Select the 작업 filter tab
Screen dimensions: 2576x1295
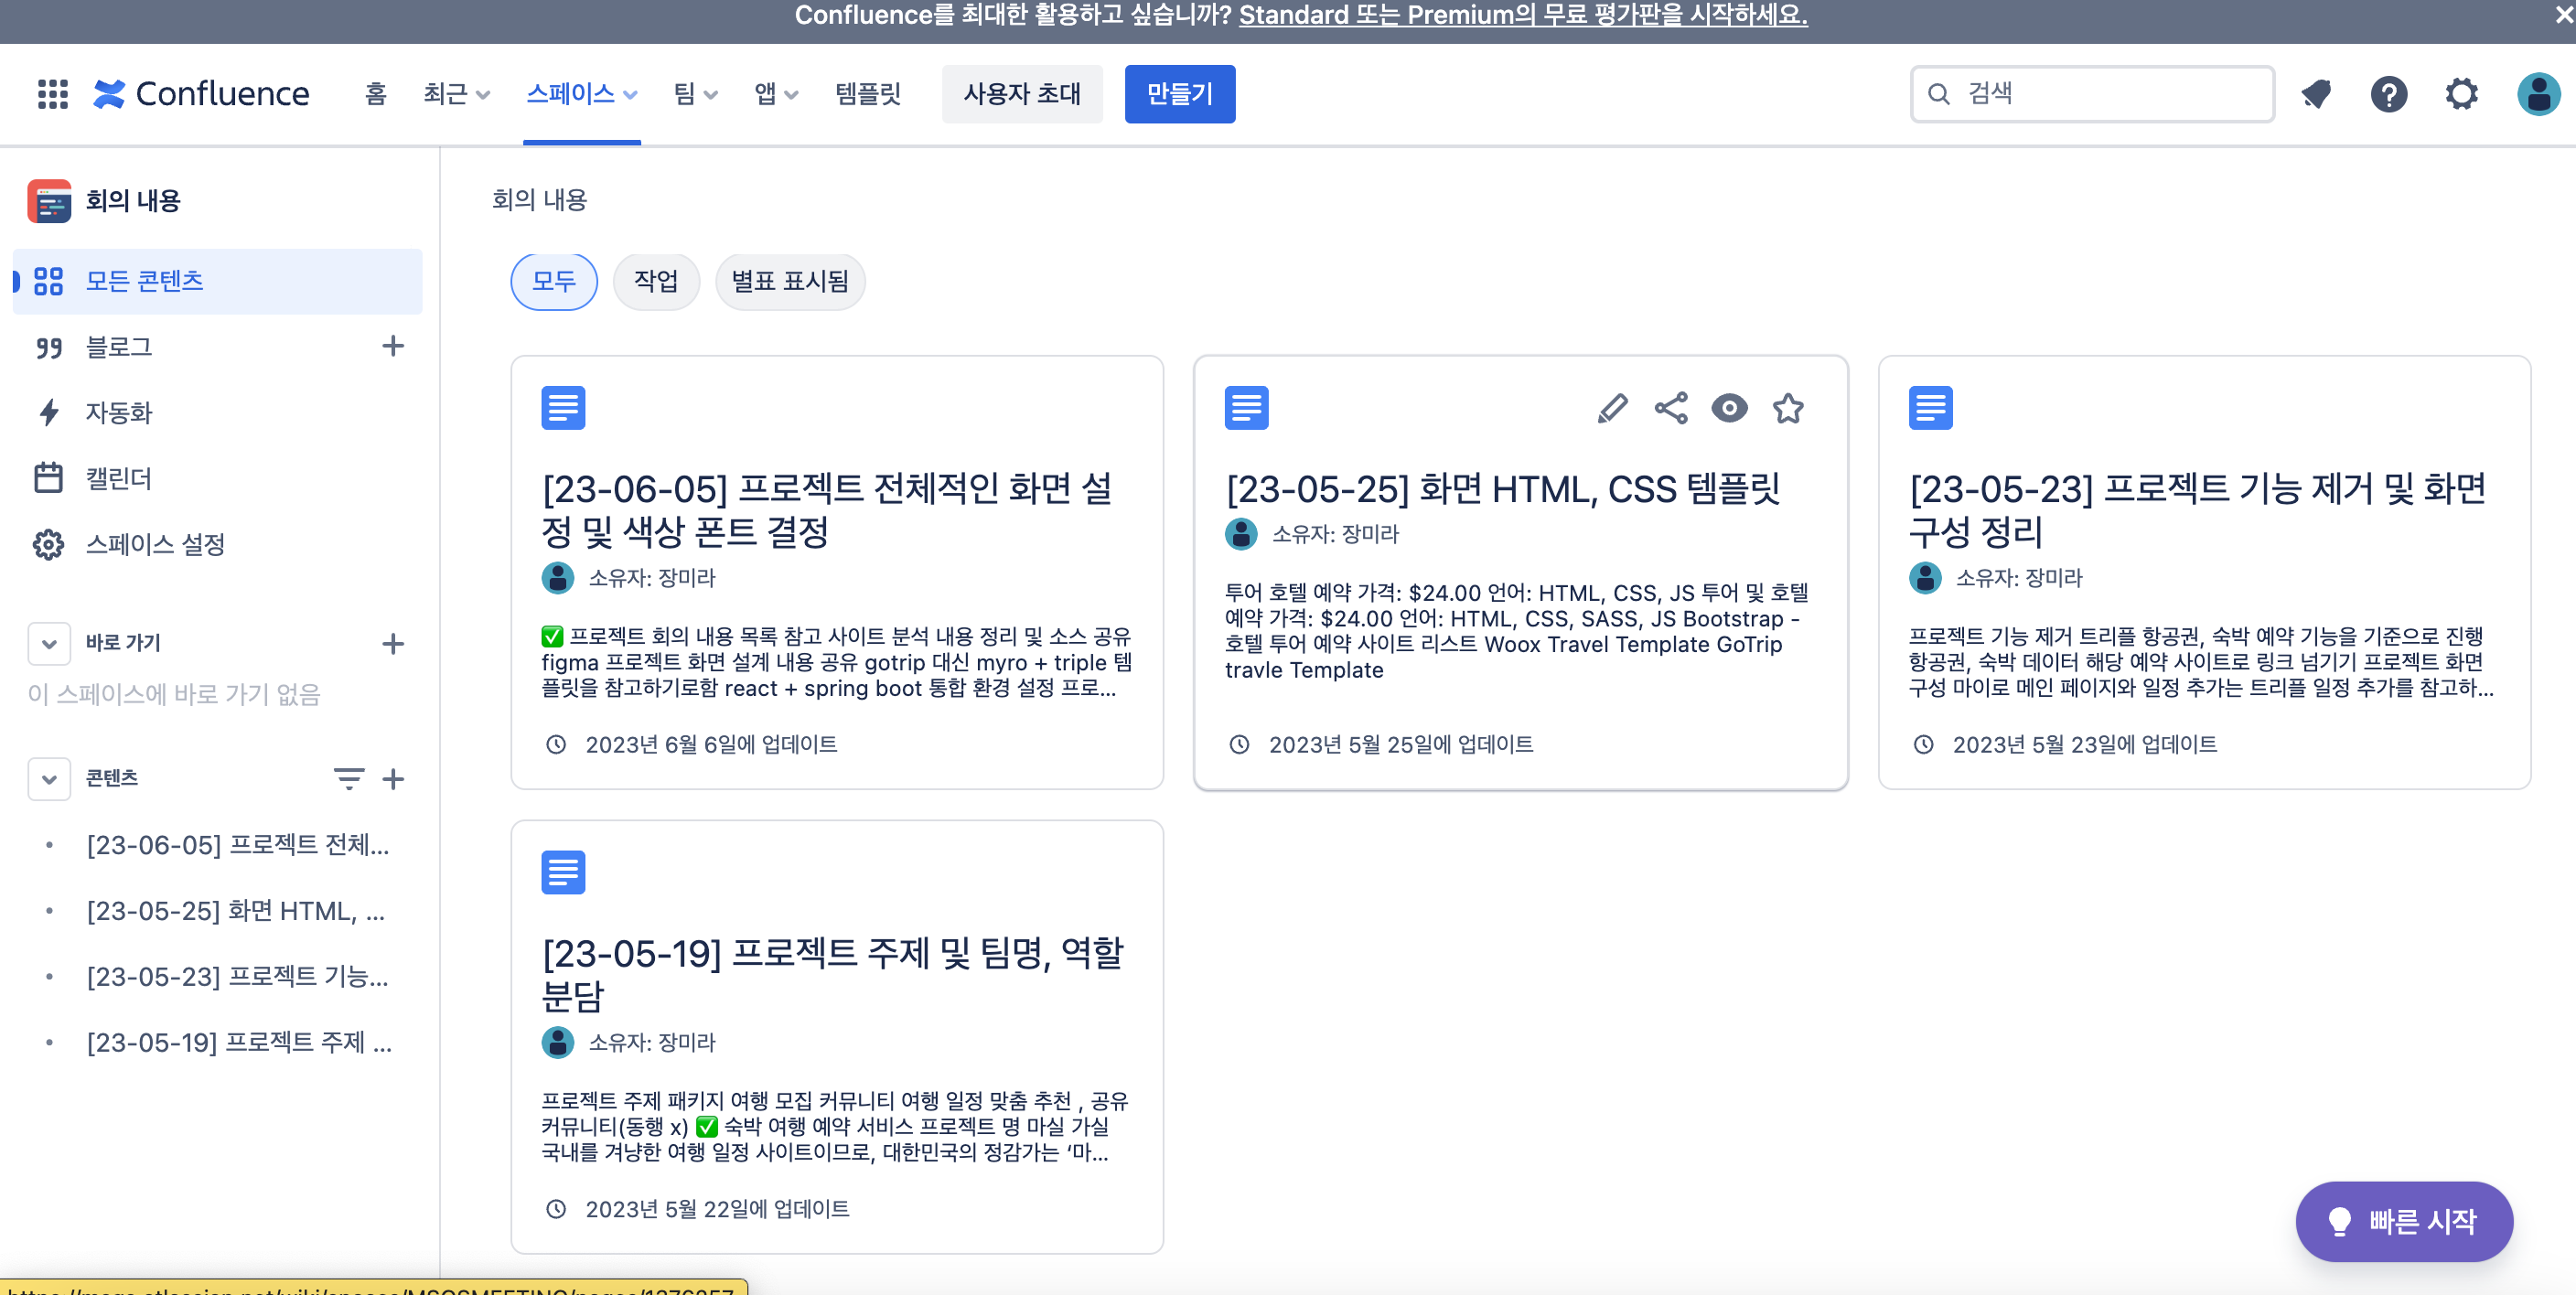(655, 282)
